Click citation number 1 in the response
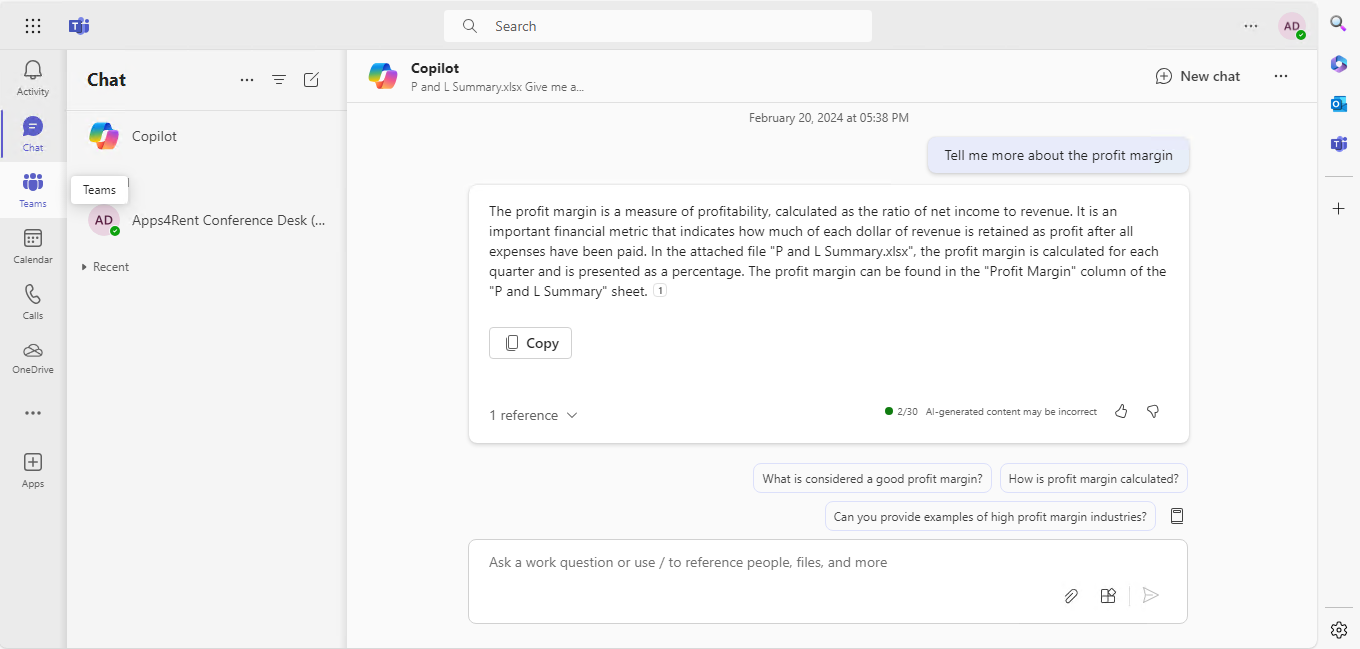This screenshot has width=1360, height=649. pyautogui.click(x=660, y=291)
